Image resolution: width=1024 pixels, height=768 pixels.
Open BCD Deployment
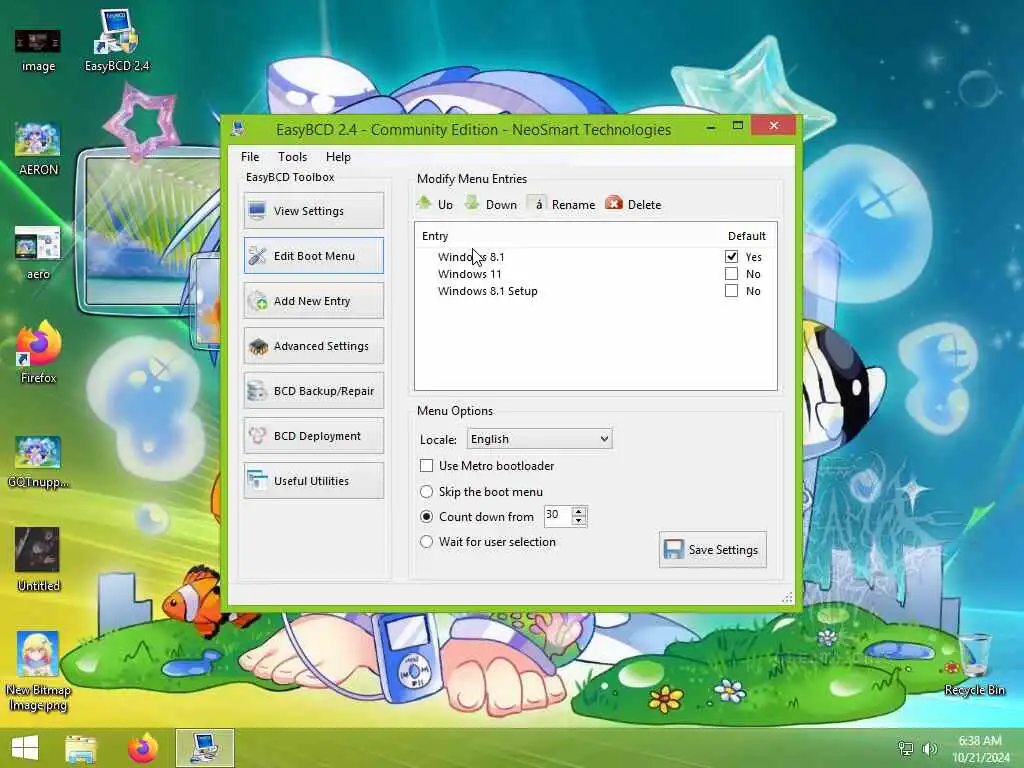point(314,436)
